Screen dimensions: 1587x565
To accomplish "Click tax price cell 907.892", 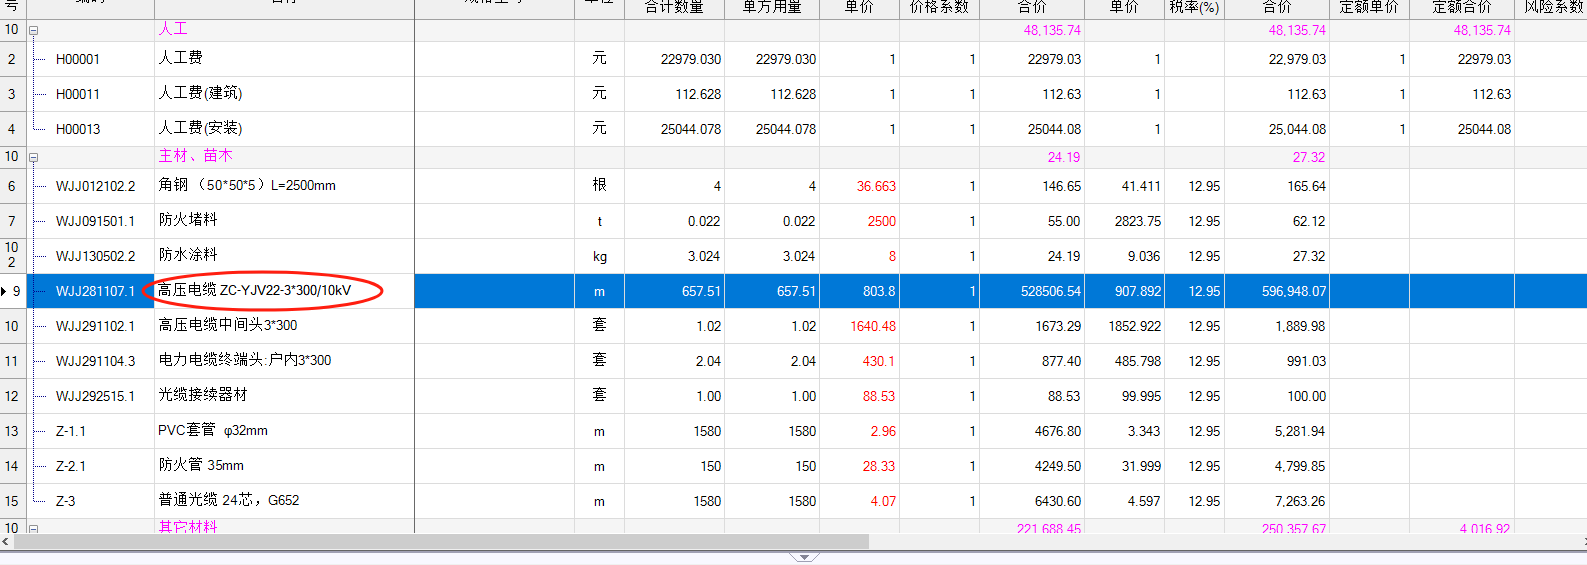I will click(1138, 291).
